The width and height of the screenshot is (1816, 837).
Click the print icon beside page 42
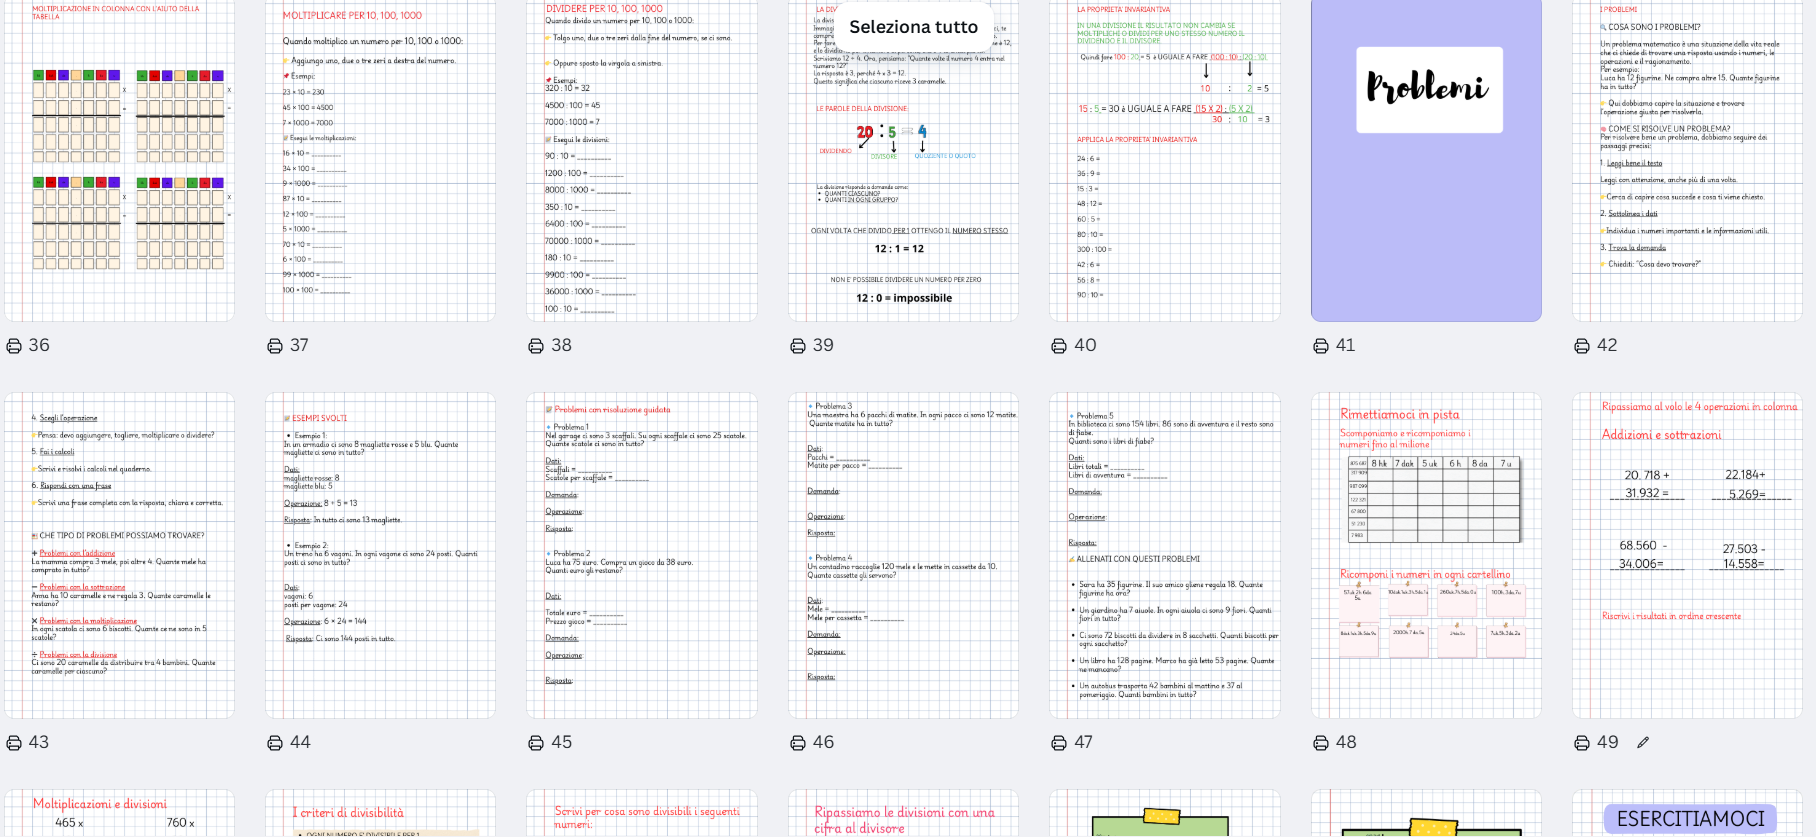pyautogui.click(x=1582, y=346)
